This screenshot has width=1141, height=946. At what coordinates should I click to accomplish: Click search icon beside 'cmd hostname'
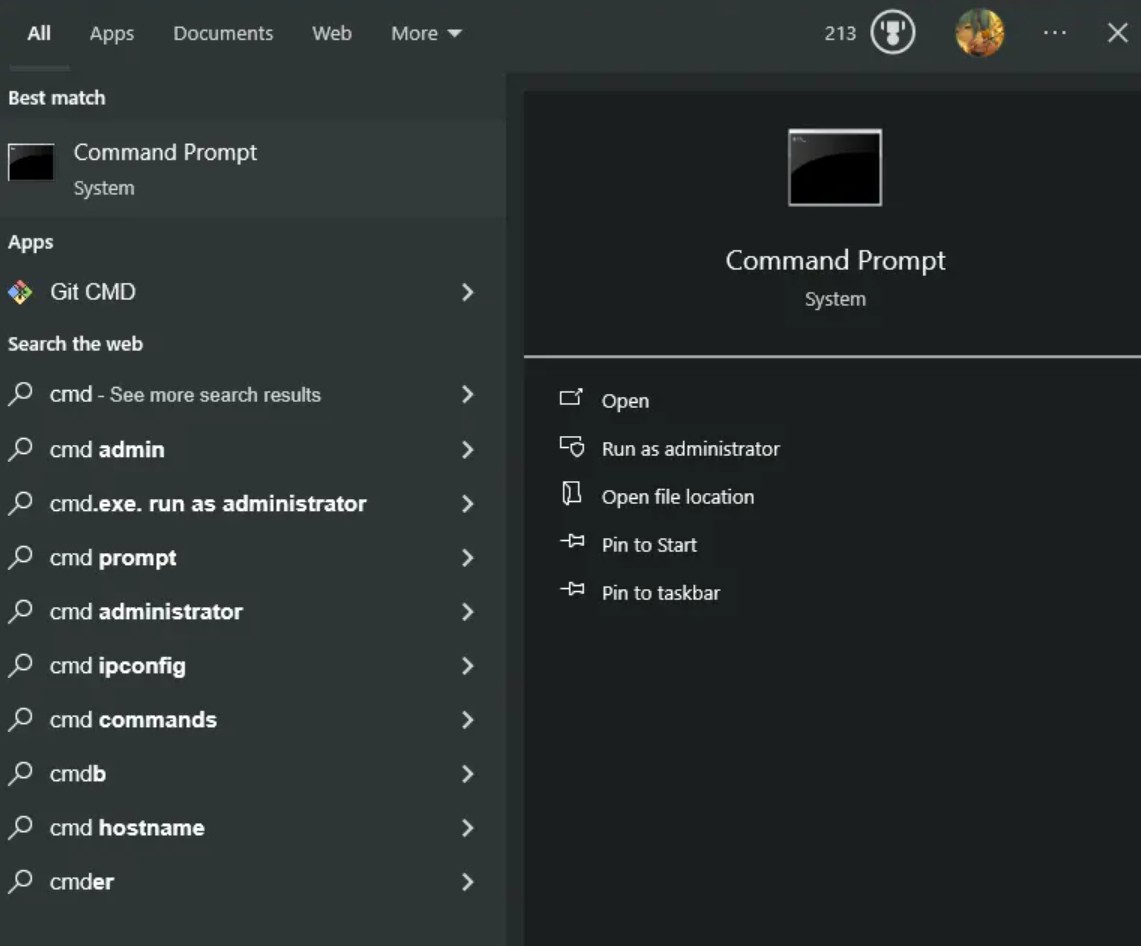tap(20, 827)
